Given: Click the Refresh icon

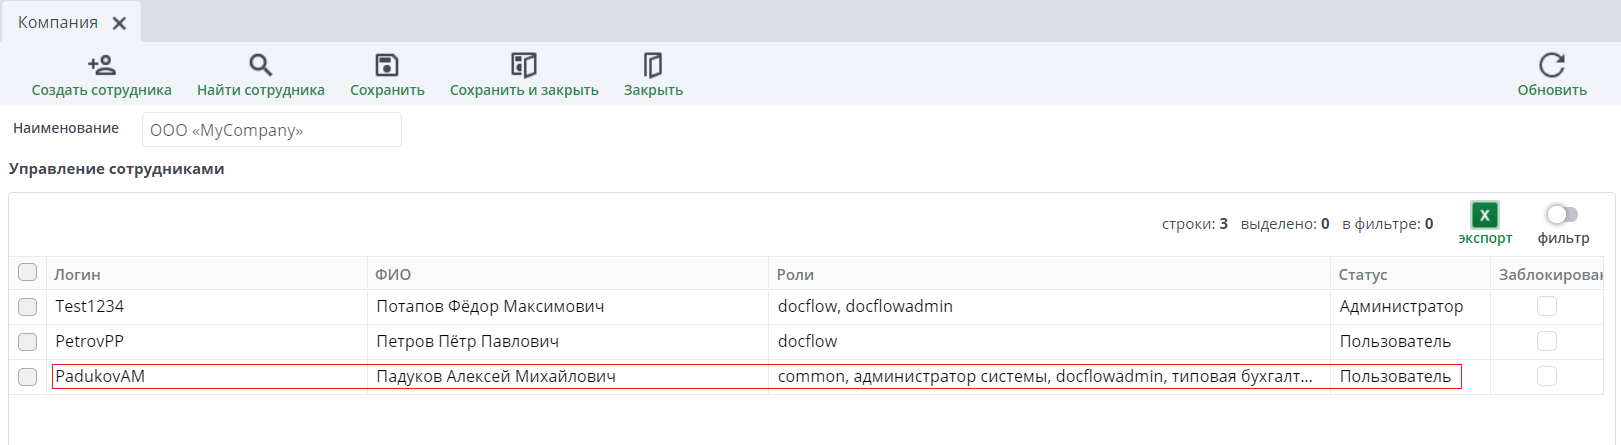Looking at the screenshot, I should (1552, 66).
